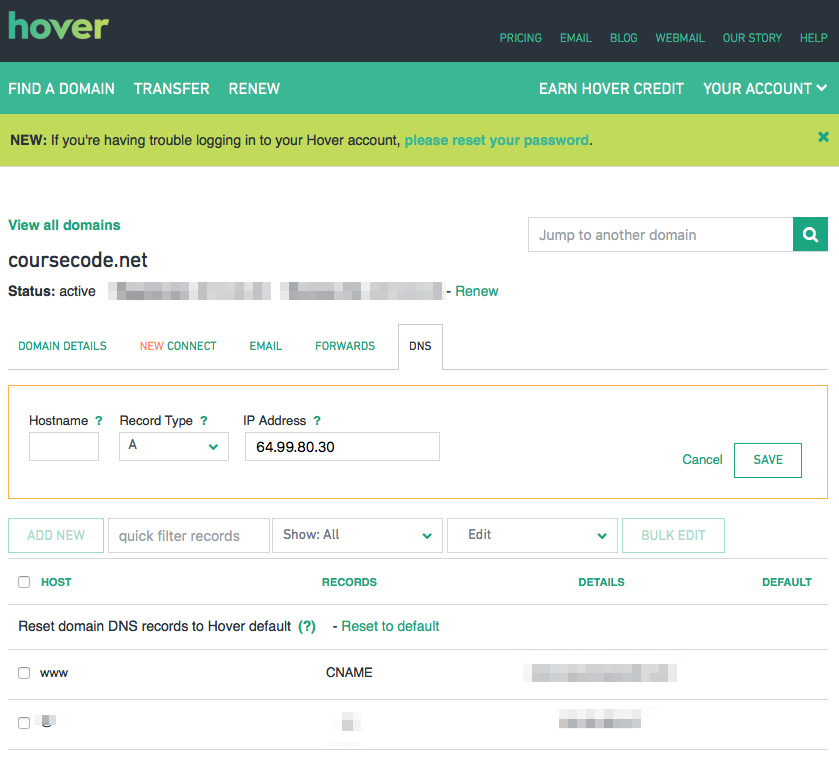Sort by the HOST column header
This screenshot has width=839, height=764.
click(x=56, y=582)
